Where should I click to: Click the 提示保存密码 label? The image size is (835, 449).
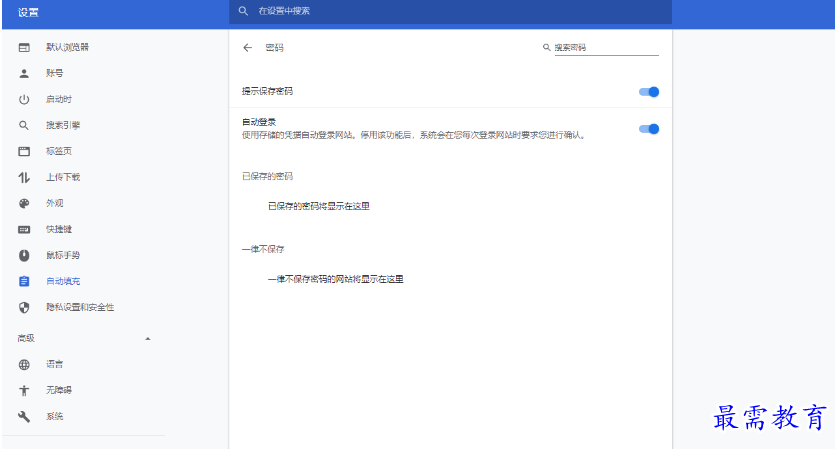[x=267, y=92]
